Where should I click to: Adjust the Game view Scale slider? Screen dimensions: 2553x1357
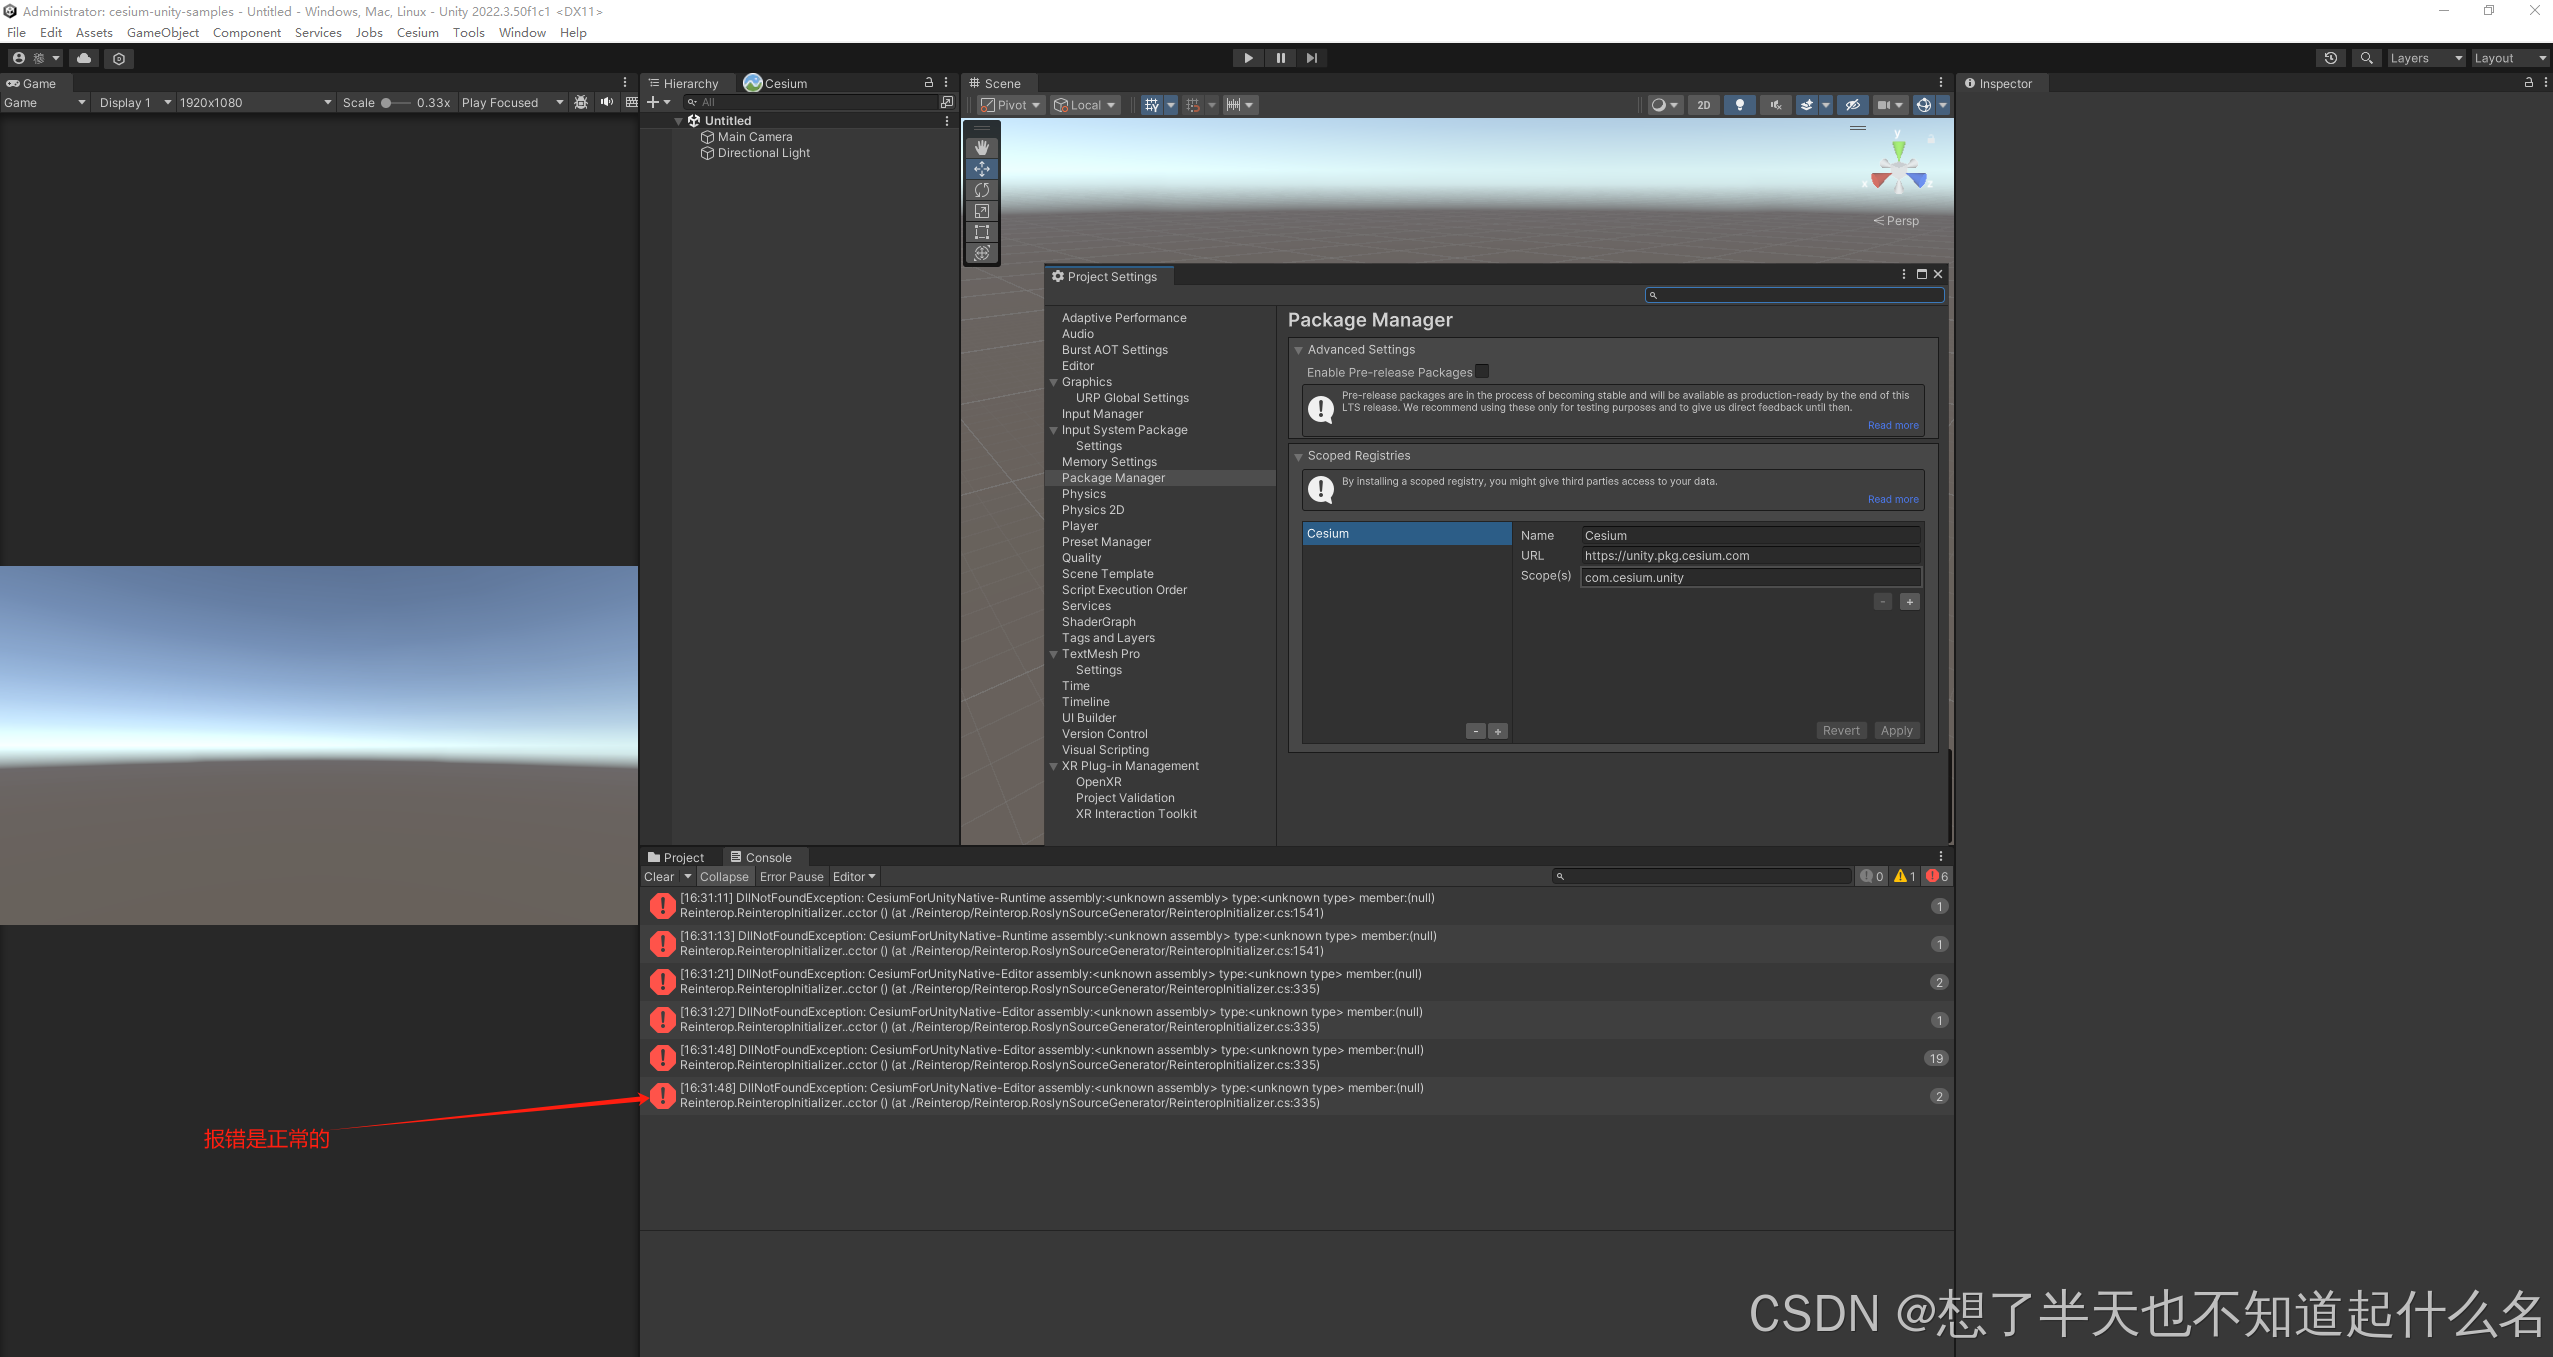[396, 102]
